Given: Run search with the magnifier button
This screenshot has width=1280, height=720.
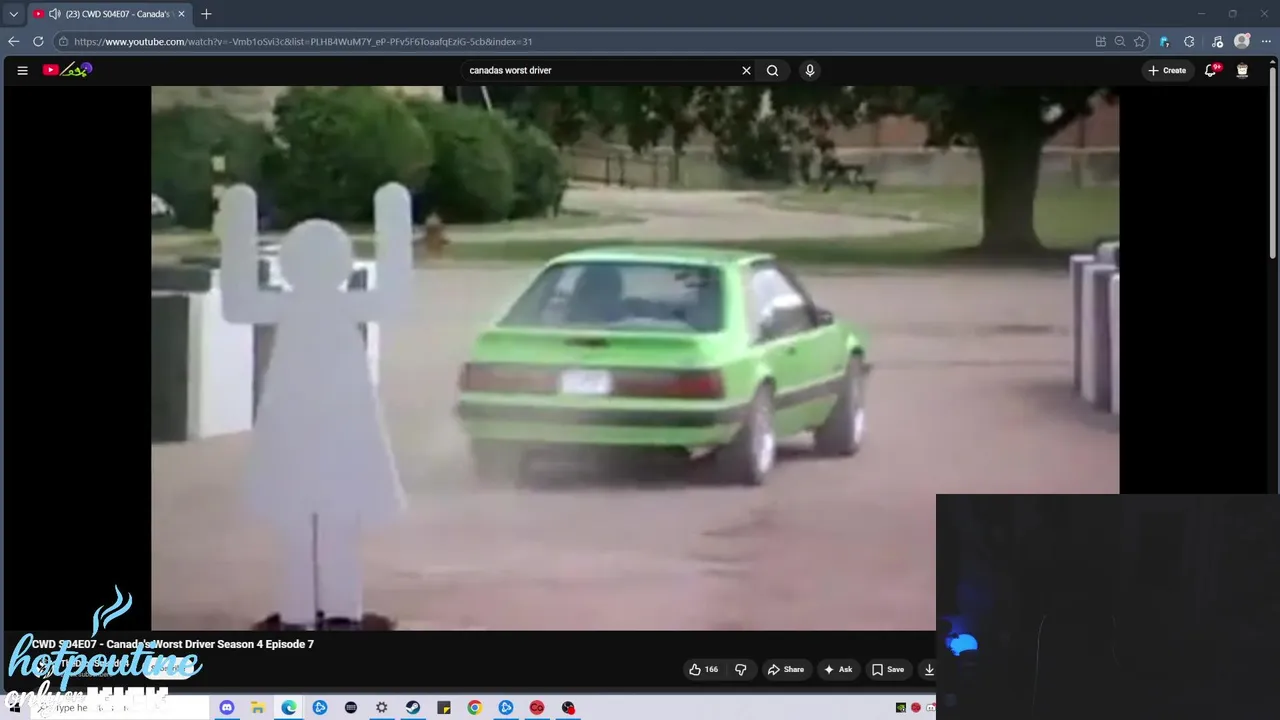Looking at the screenshot, I should tap(772, 70).
